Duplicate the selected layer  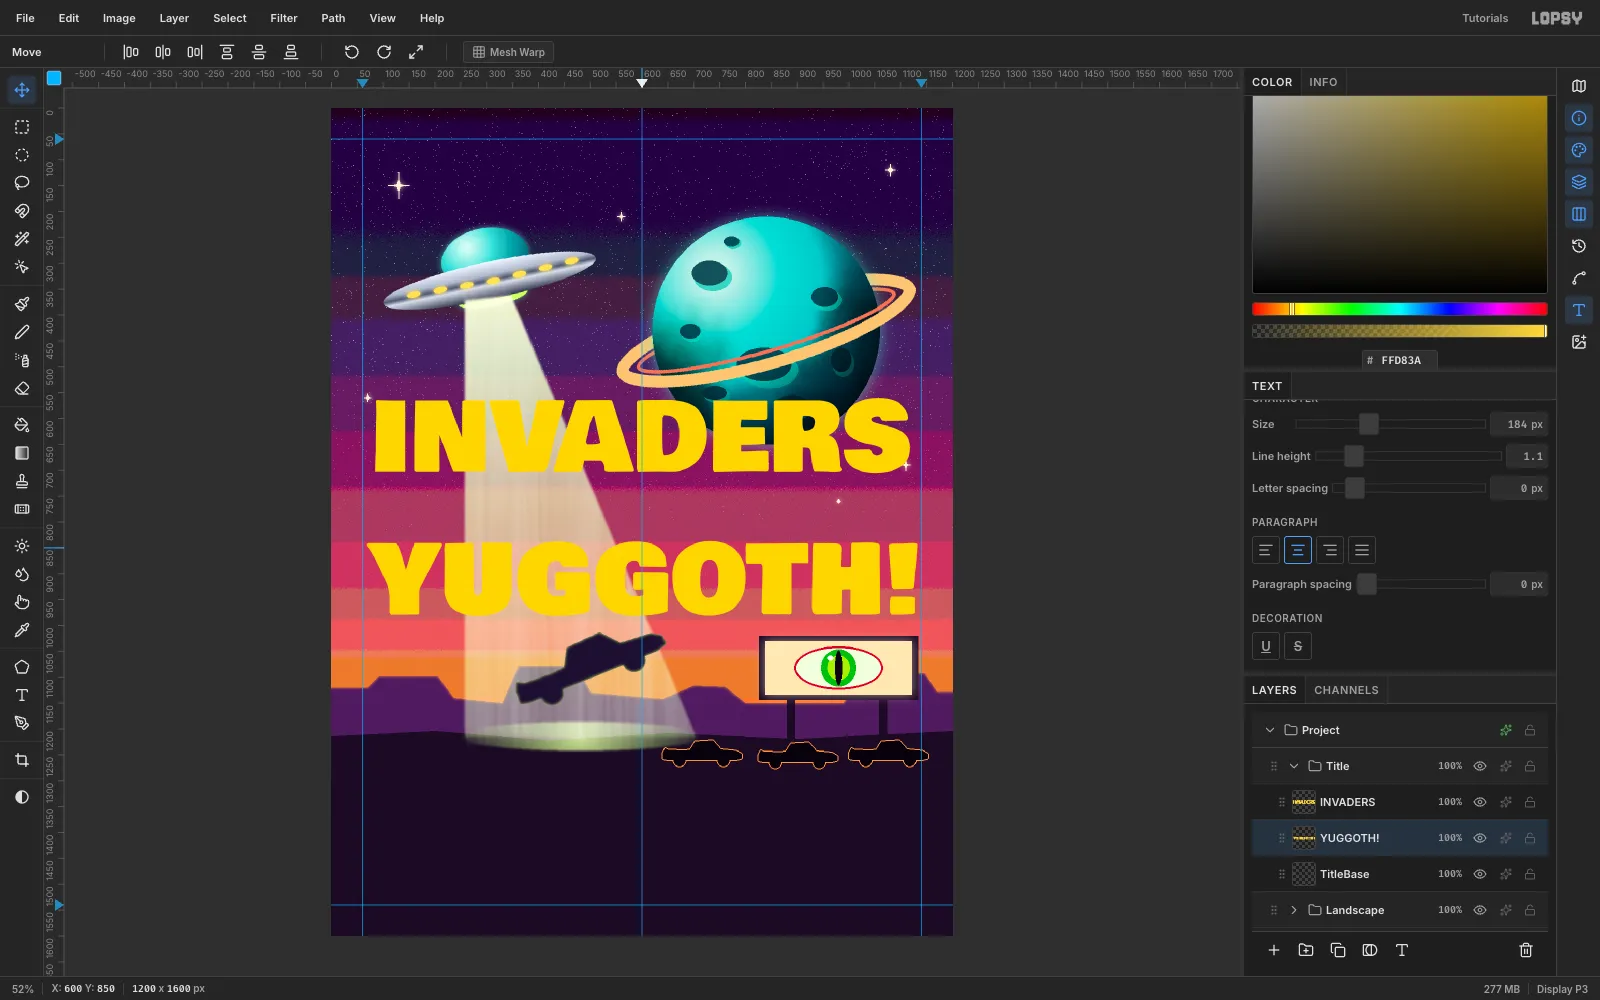(1338, 950)
